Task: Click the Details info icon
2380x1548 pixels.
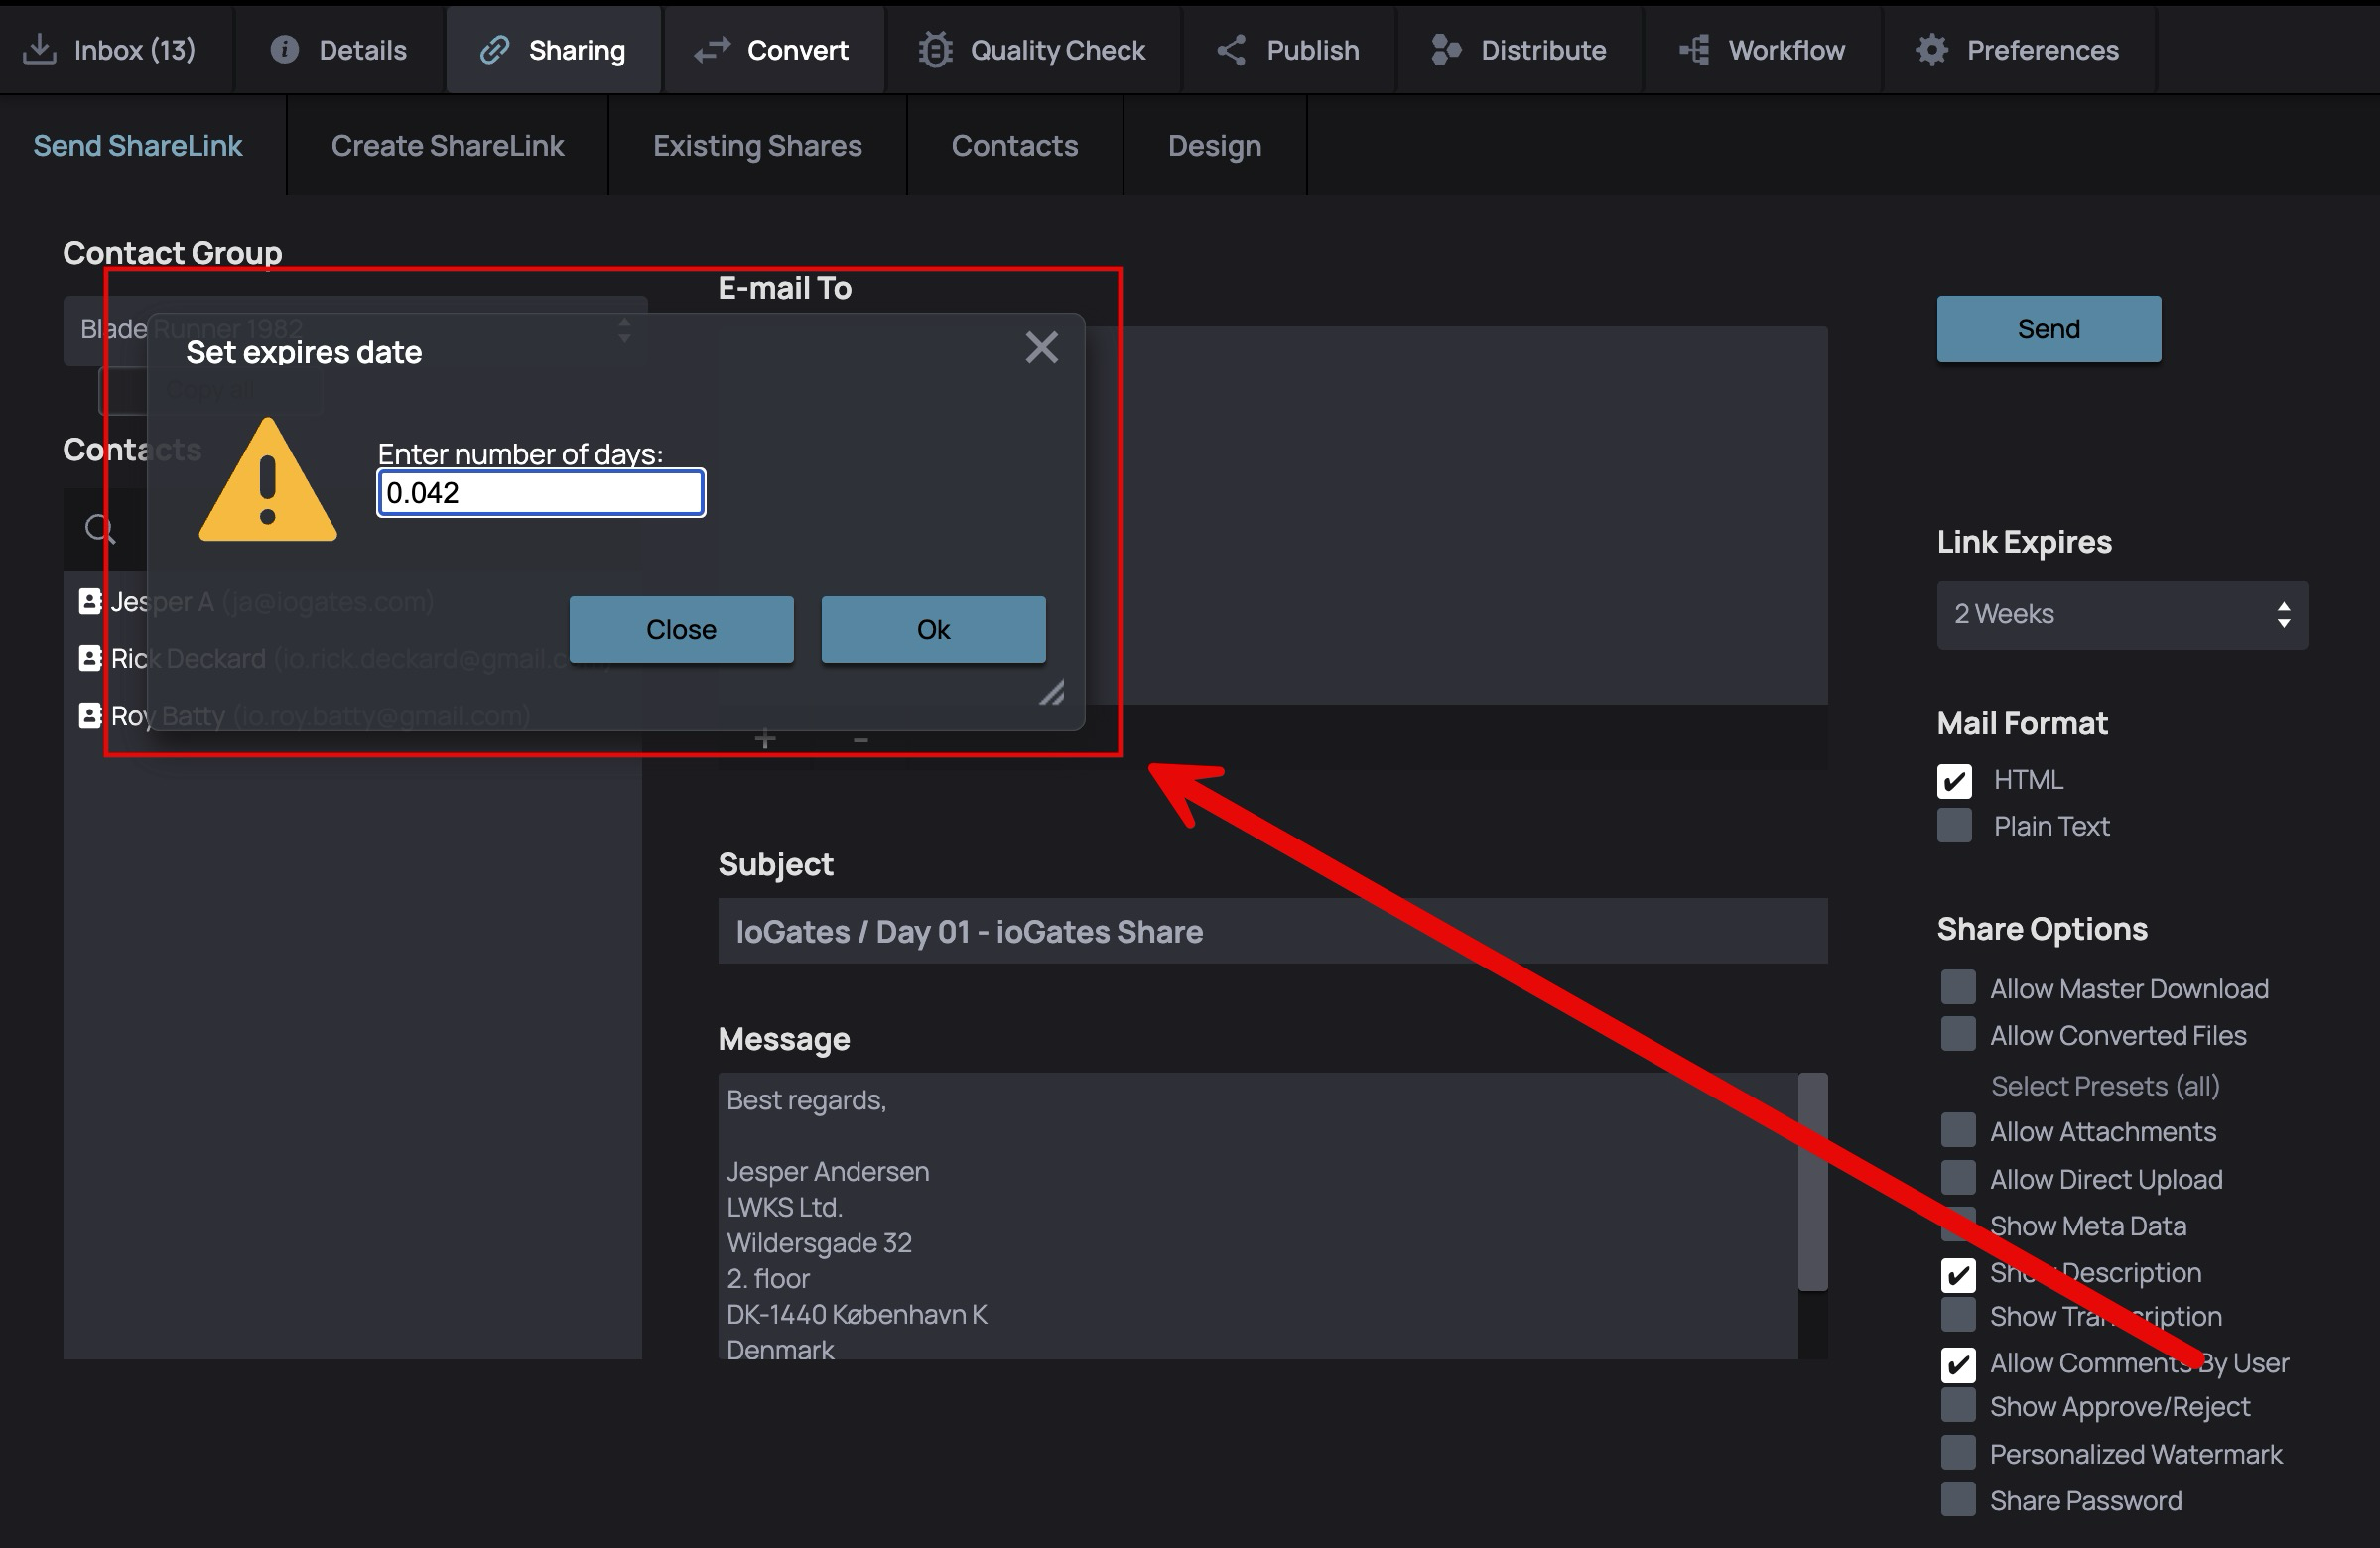Action: [284, 49]
